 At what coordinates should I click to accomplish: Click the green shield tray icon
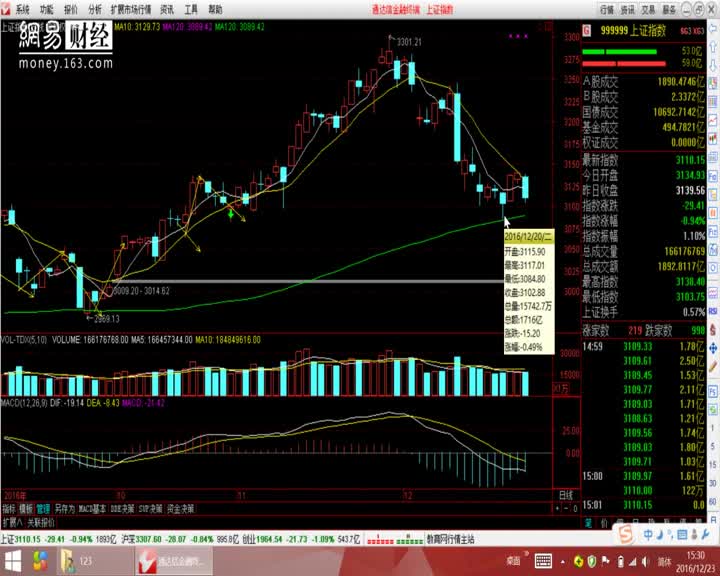coord(592,561)
